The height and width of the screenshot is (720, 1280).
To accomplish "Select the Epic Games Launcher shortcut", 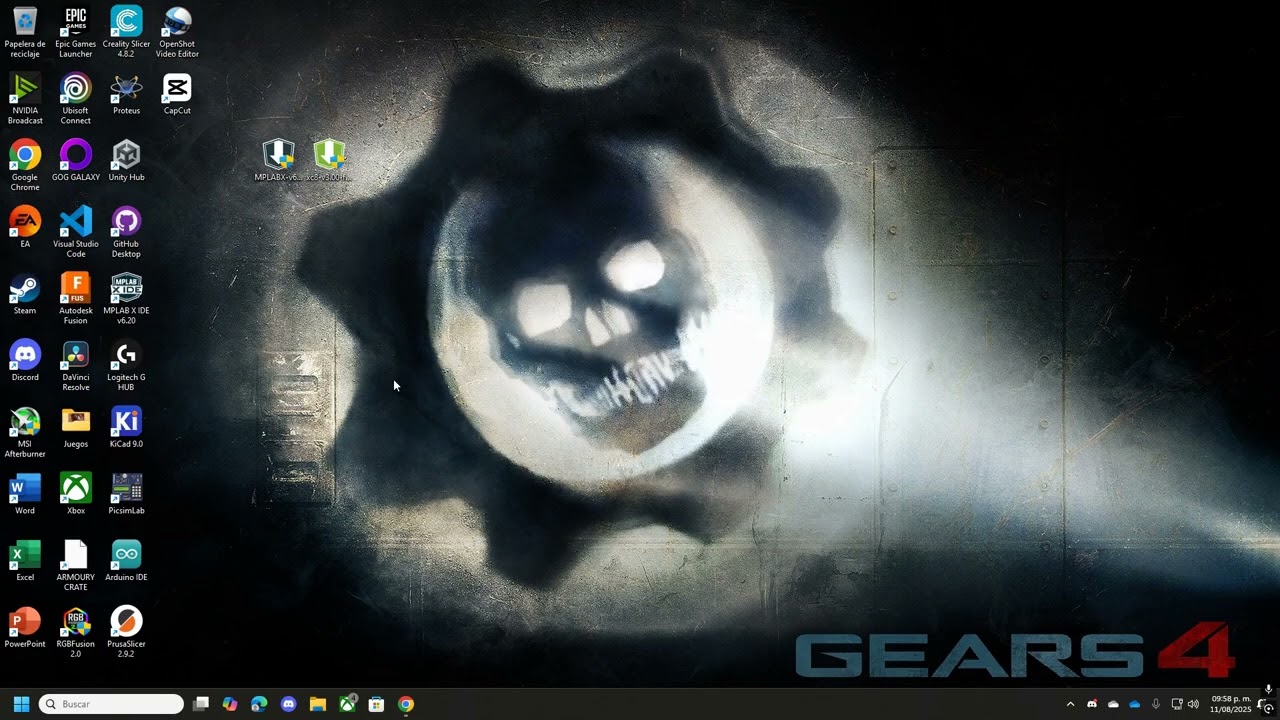I will pos(76,31).
